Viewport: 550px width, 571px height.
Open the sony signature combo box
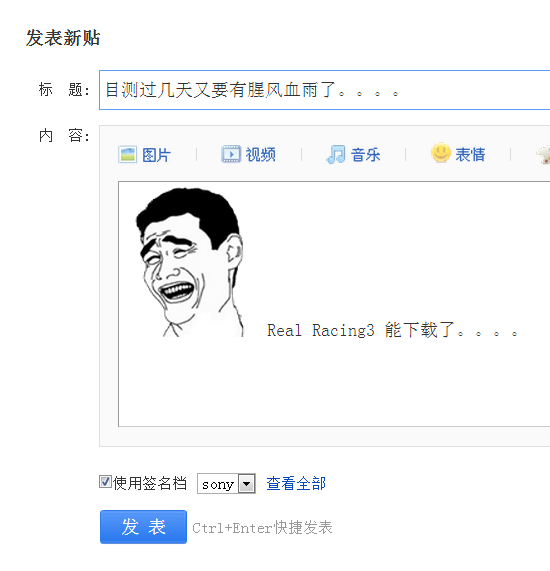pos(226,484)
